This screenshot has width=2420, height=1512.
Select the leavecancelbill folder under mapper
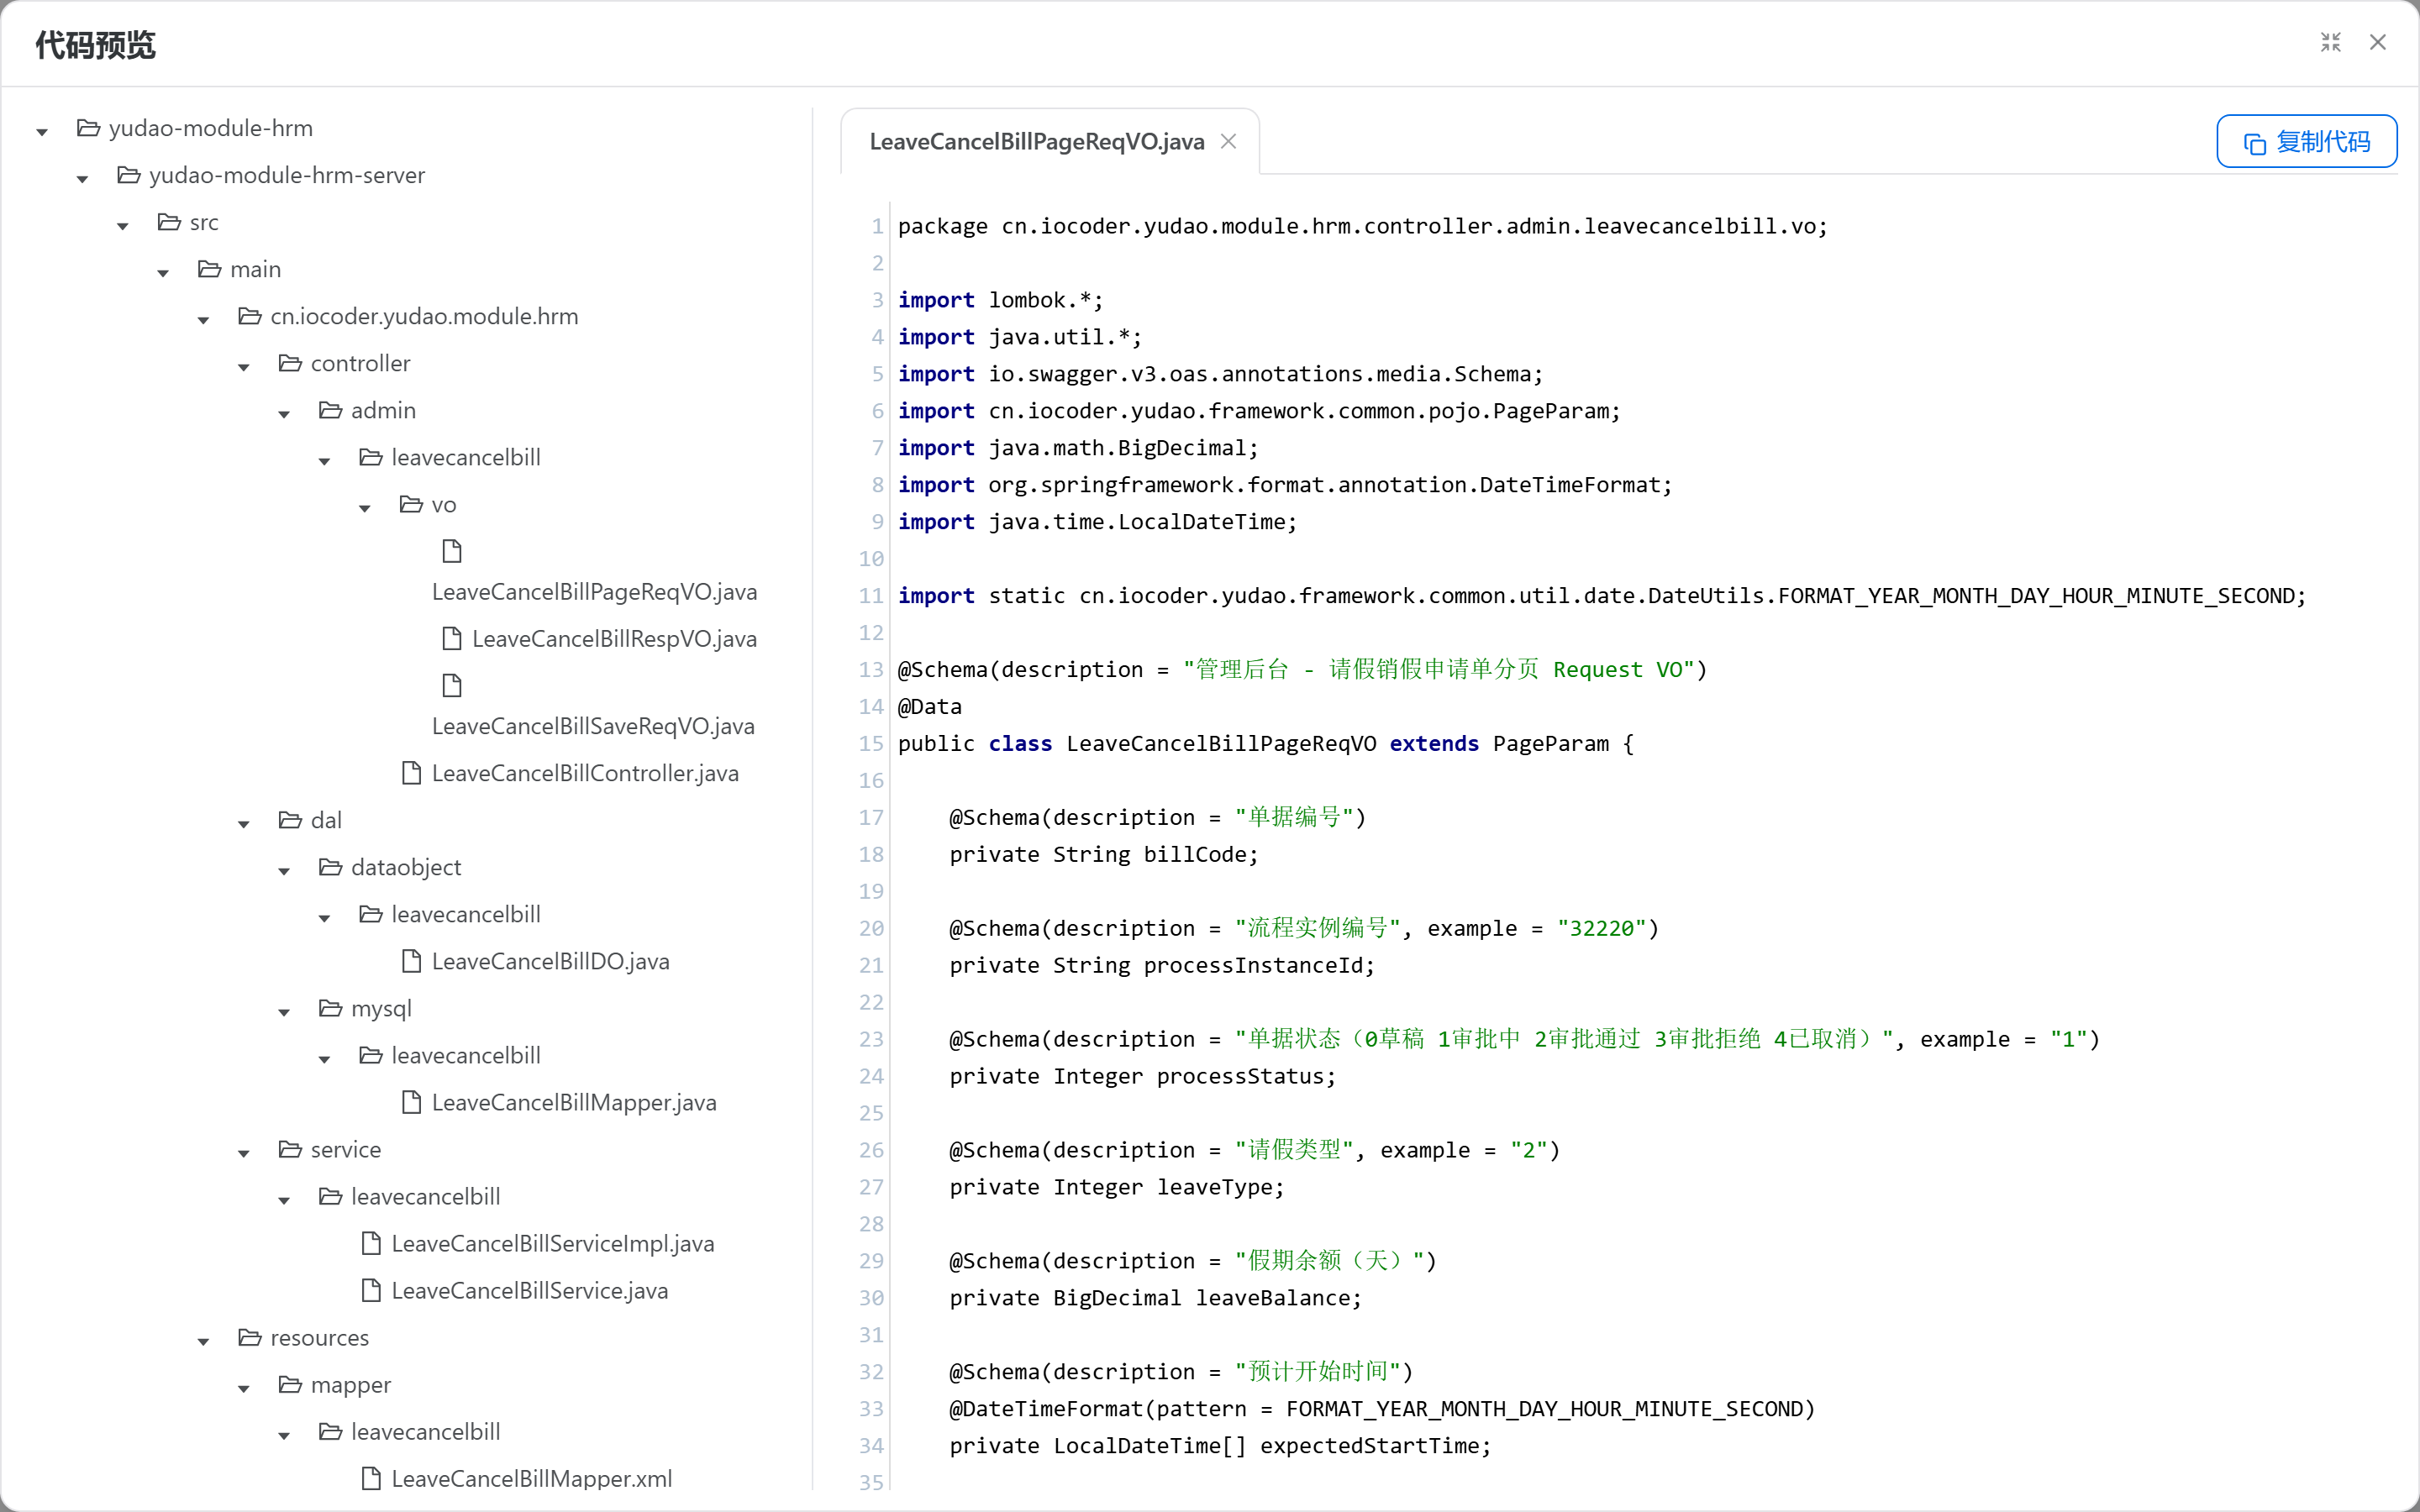[x=426, y=1431]
